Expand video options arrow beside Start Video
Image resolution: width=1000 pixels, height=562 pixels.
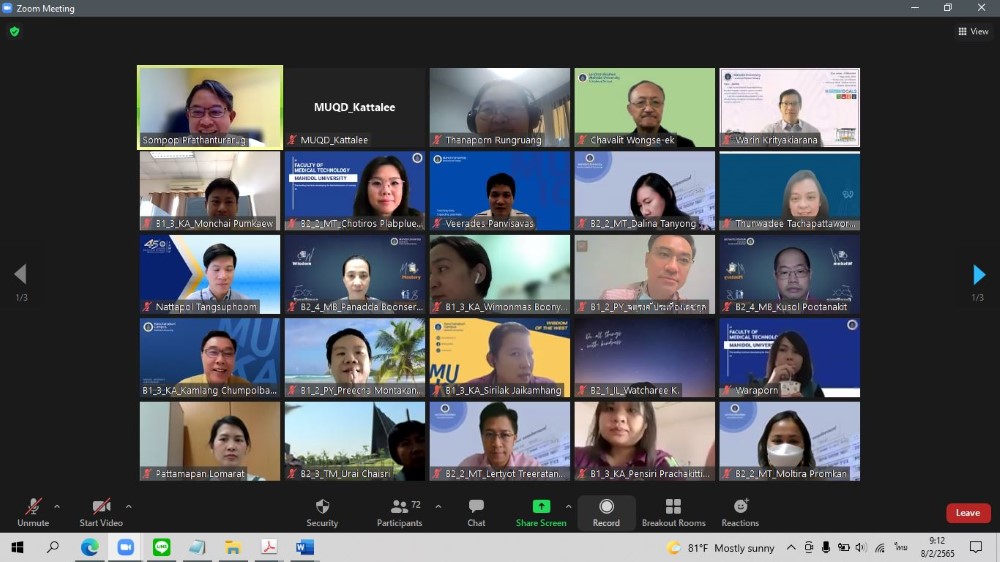[129, 507]
